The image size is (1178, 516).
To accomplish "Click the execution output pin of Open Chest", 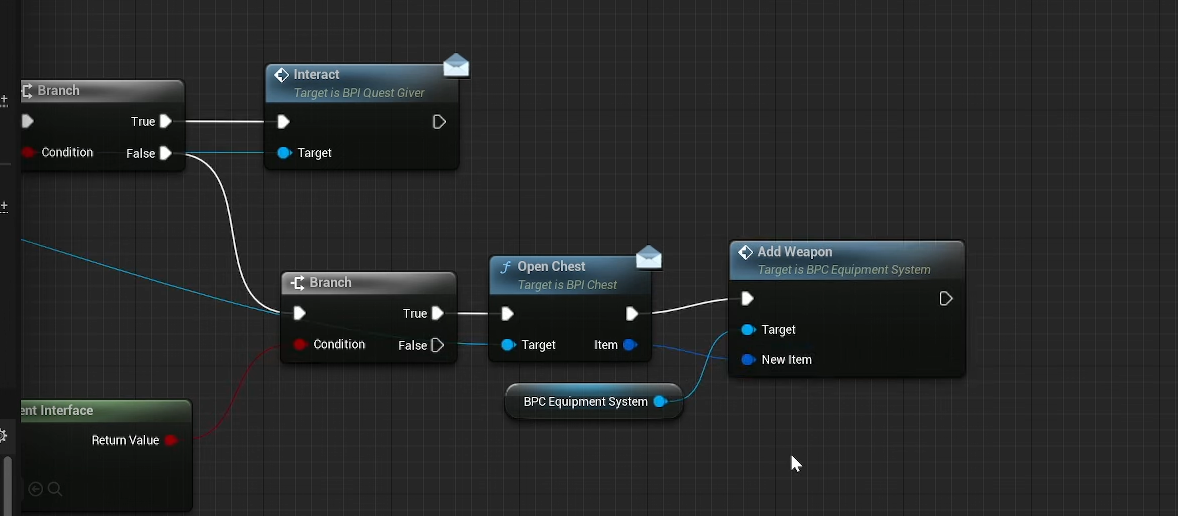I will pyautogui.click(x=632, y=314).
